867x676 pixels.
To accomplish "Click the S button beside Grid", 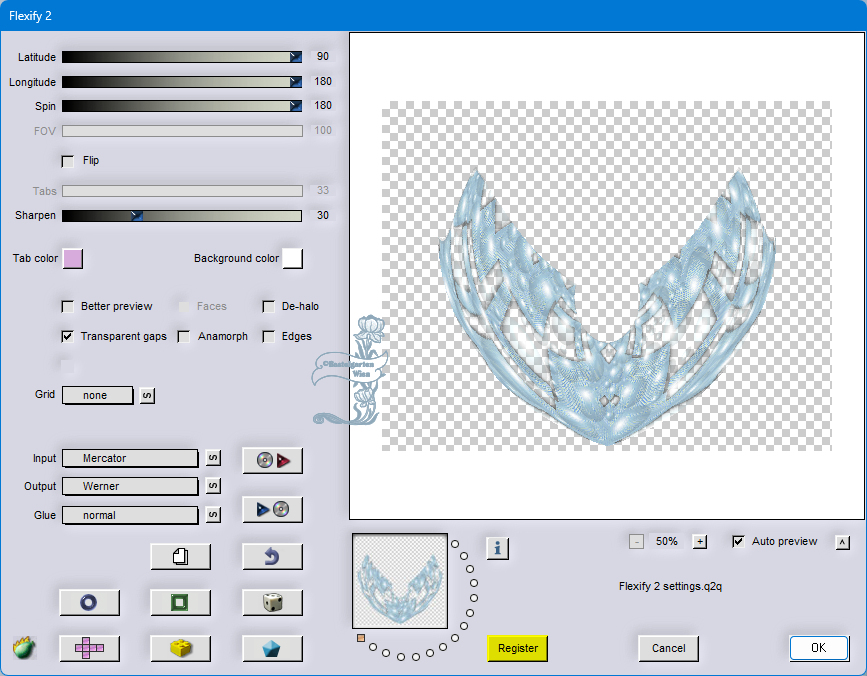I will click(x=147, y=395).
